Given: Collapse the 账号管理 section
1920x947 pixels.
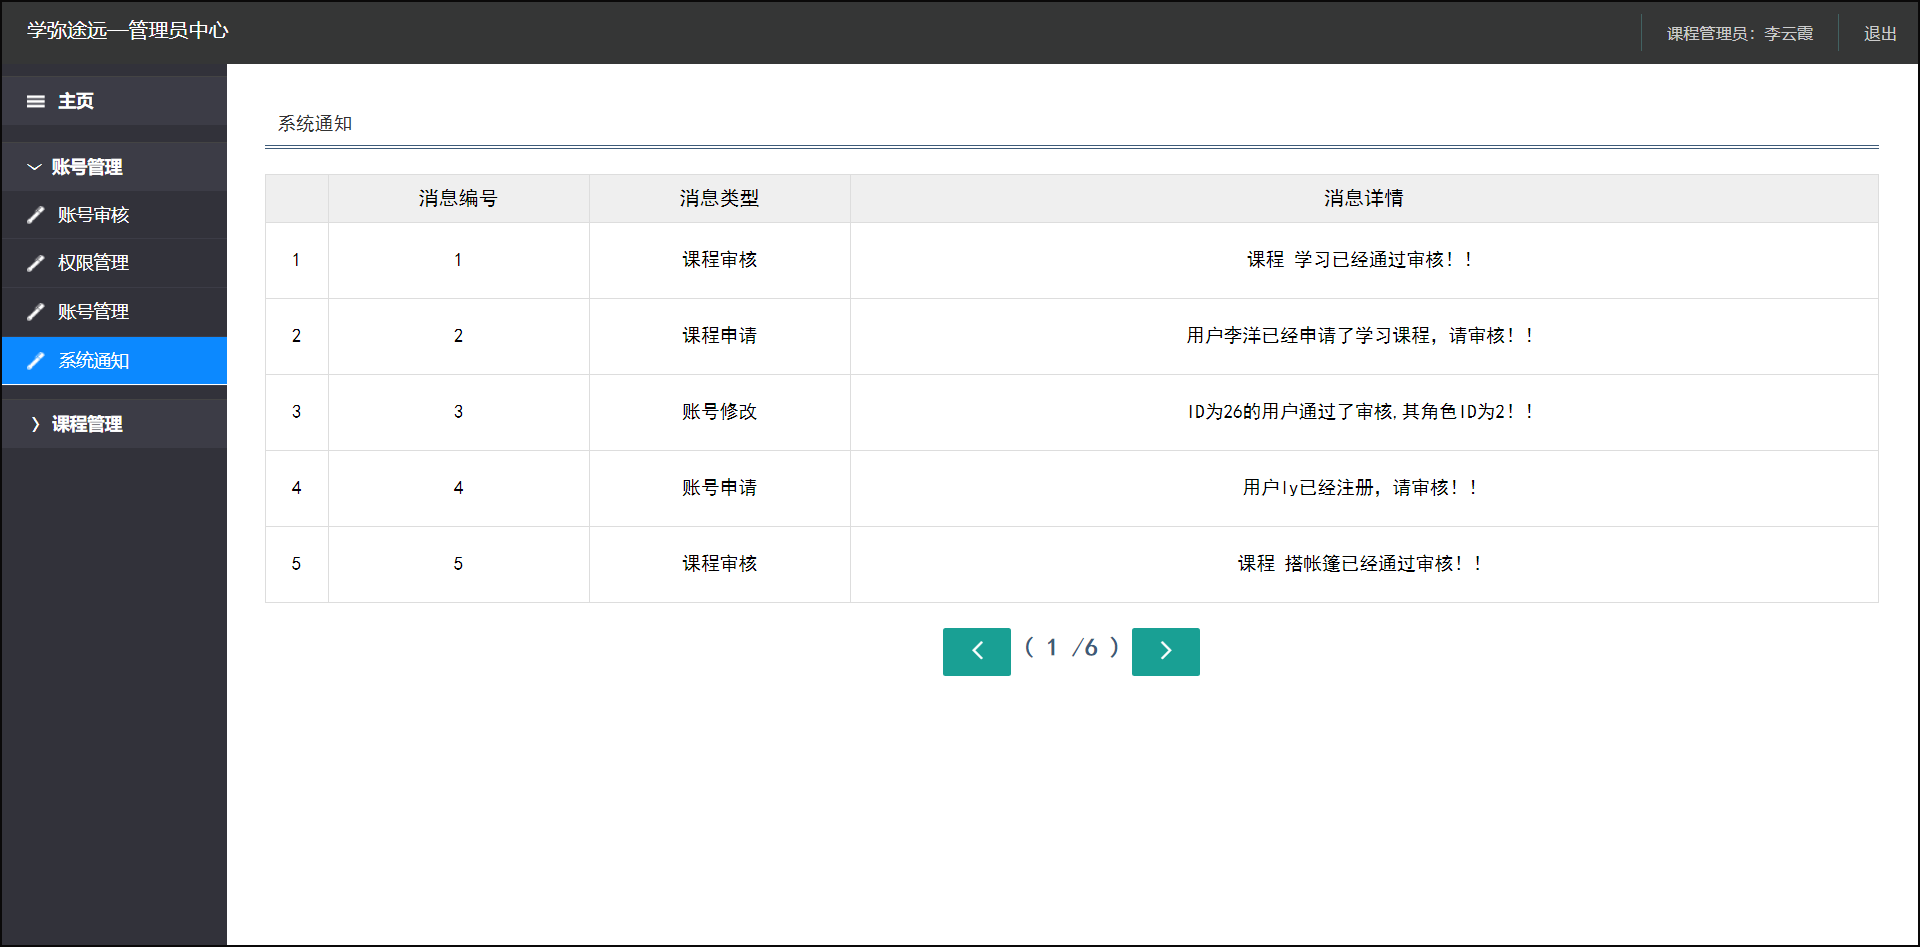Looking at the screenshot, I should (x=36, y=166).
